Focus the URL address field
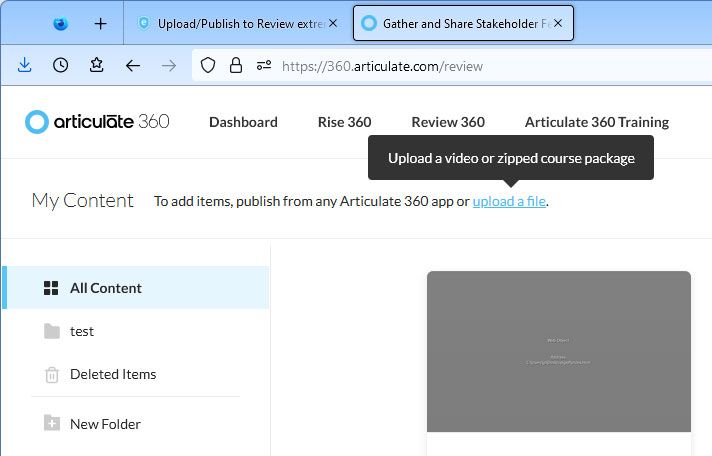Image resolution: width=712 pixels, height=456 pixels. coord(454,66)
